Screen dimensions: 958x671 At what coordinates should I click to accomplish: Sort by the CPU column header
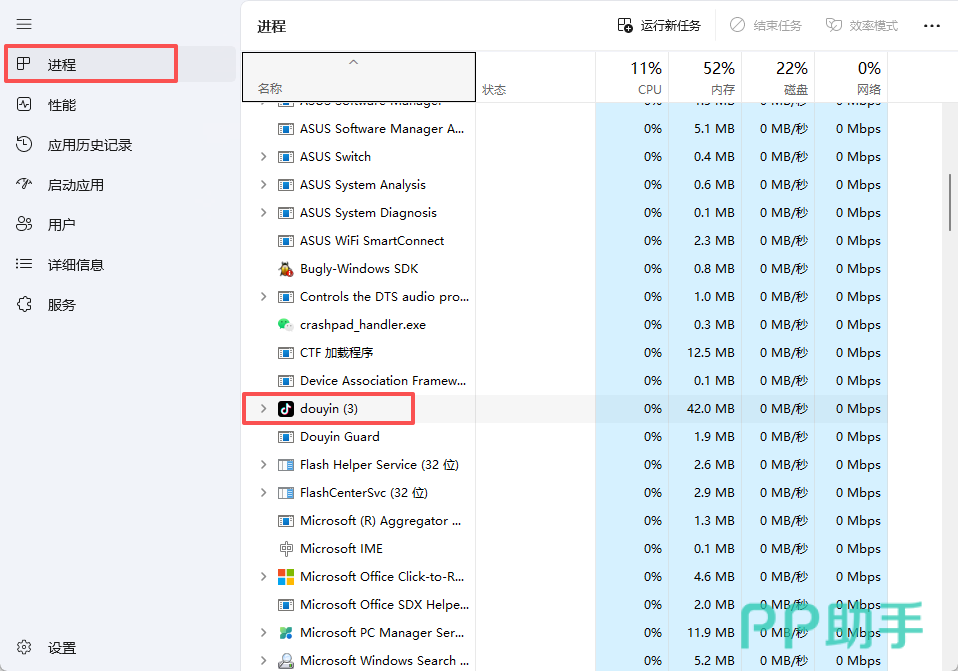pos(632,77)
